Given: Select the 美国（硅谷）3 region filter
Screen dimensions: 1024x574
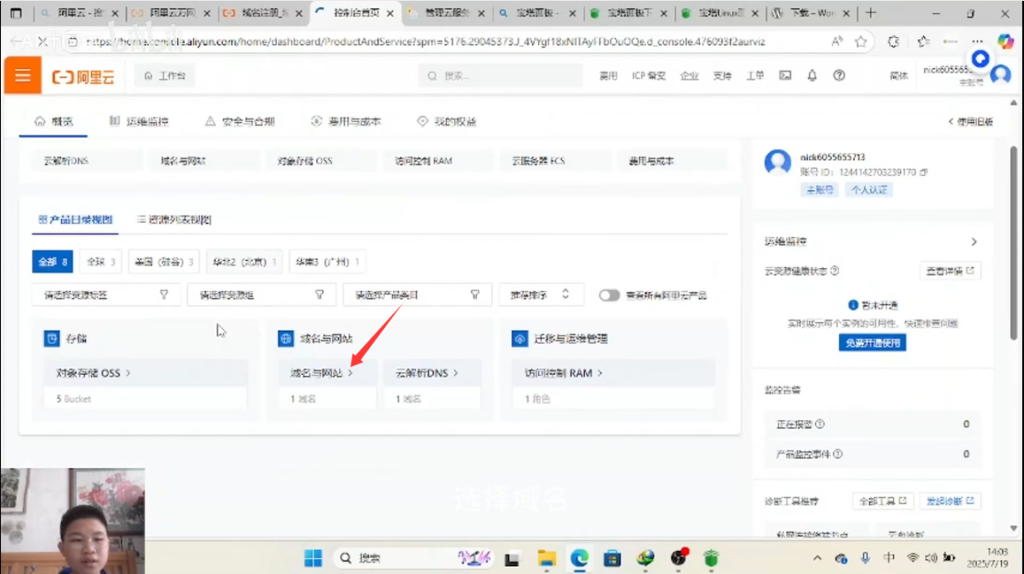Looking at the screenshot, I should tap(164, 261).
